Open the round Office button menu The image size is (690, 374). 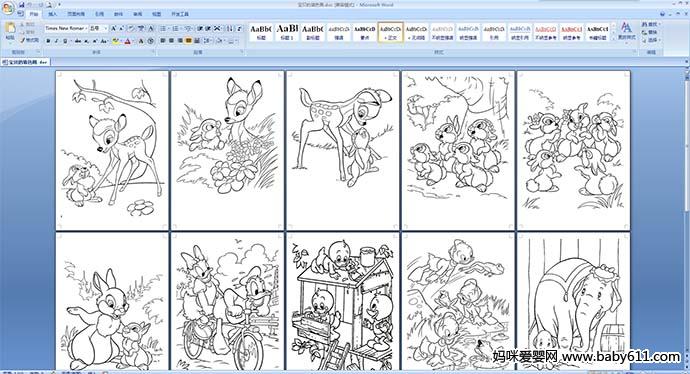(x=7, y=7)
